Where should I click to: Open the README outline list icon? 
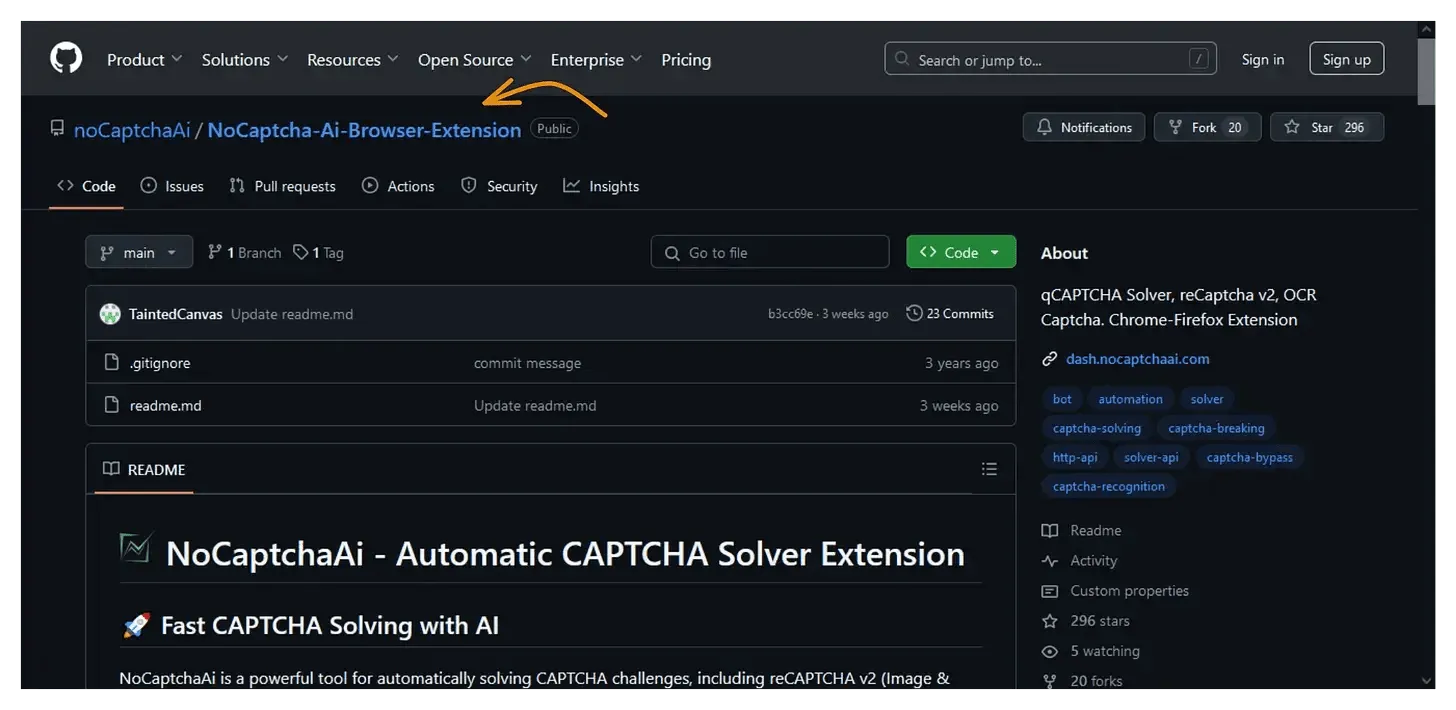(989, 469)
